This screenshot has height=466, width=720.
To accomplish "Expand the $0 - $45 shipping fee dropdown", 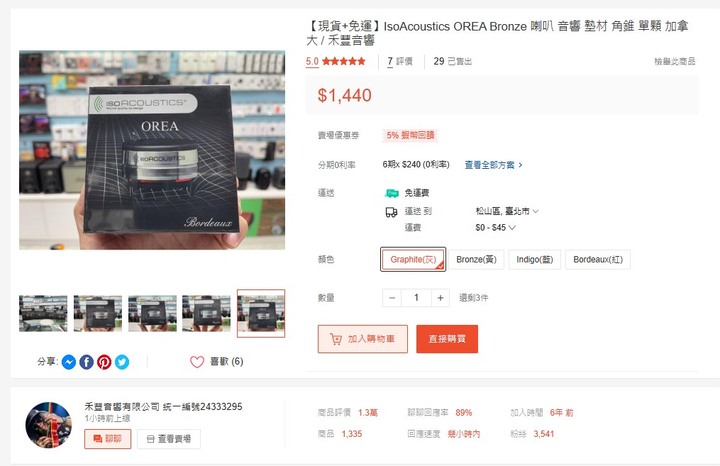I will click(x=495, y=227).
